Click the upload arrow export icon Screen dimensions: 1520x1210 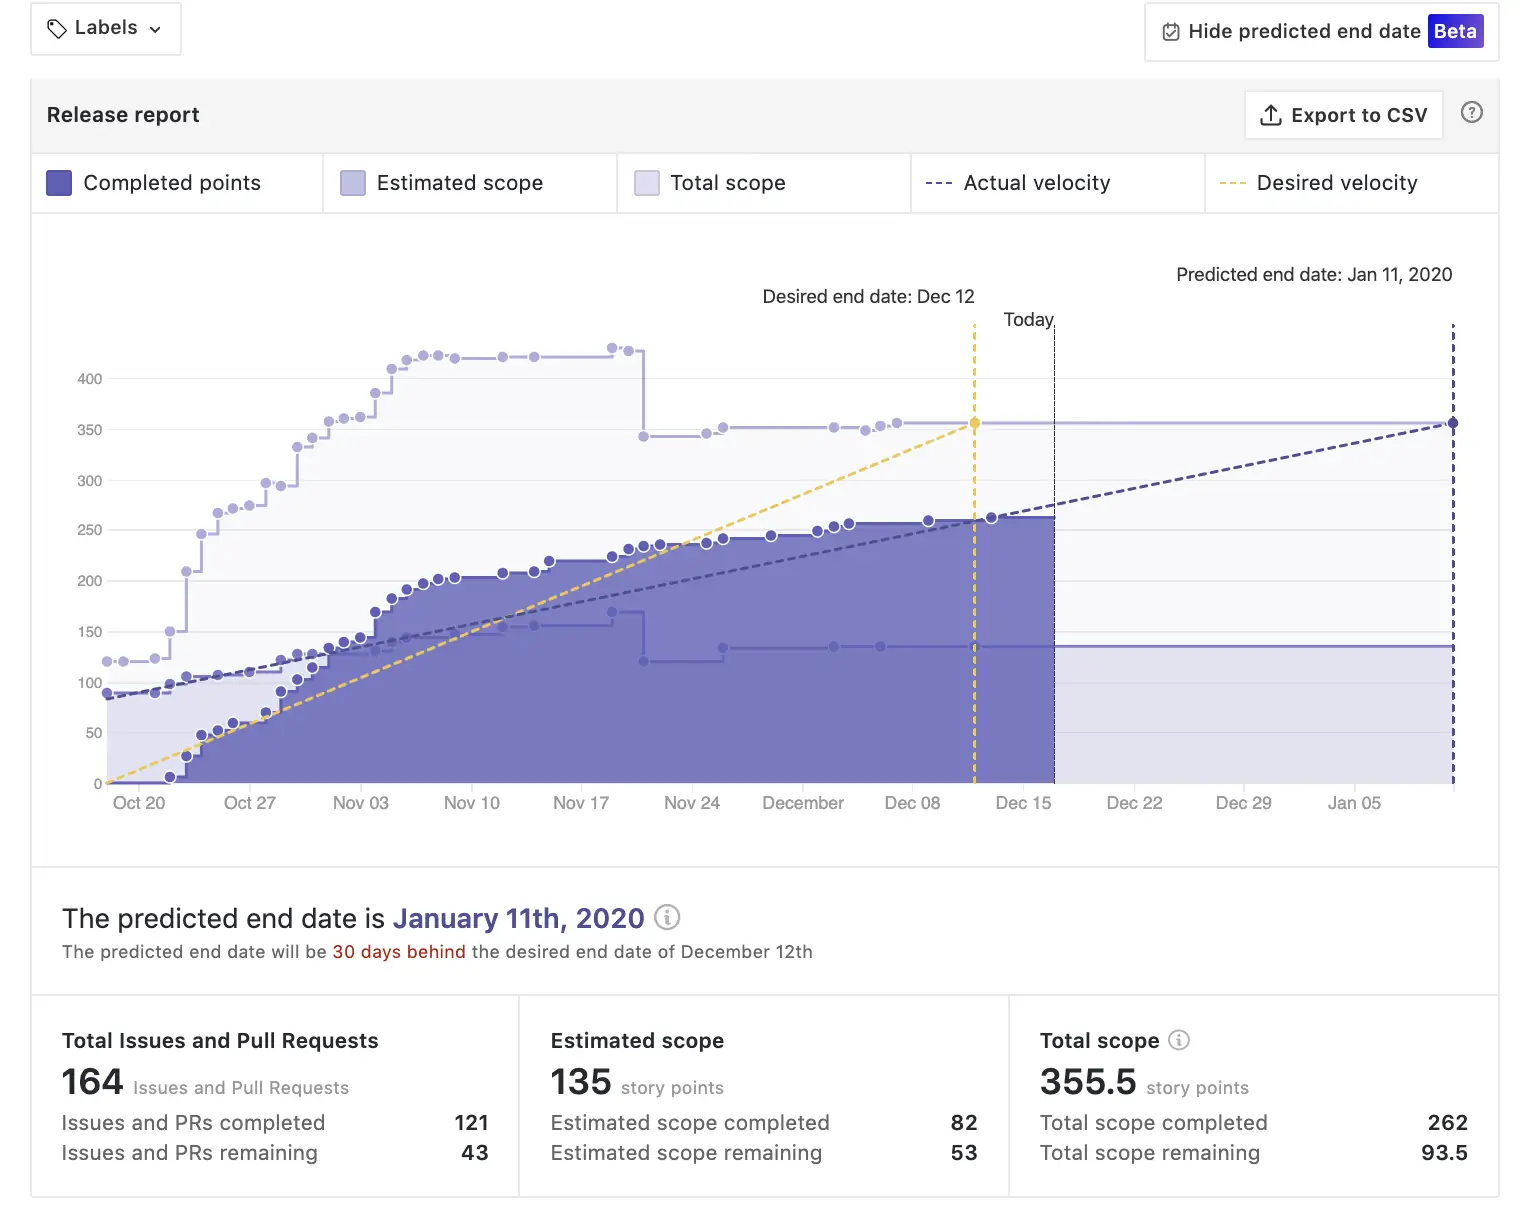pos(1271,115)
